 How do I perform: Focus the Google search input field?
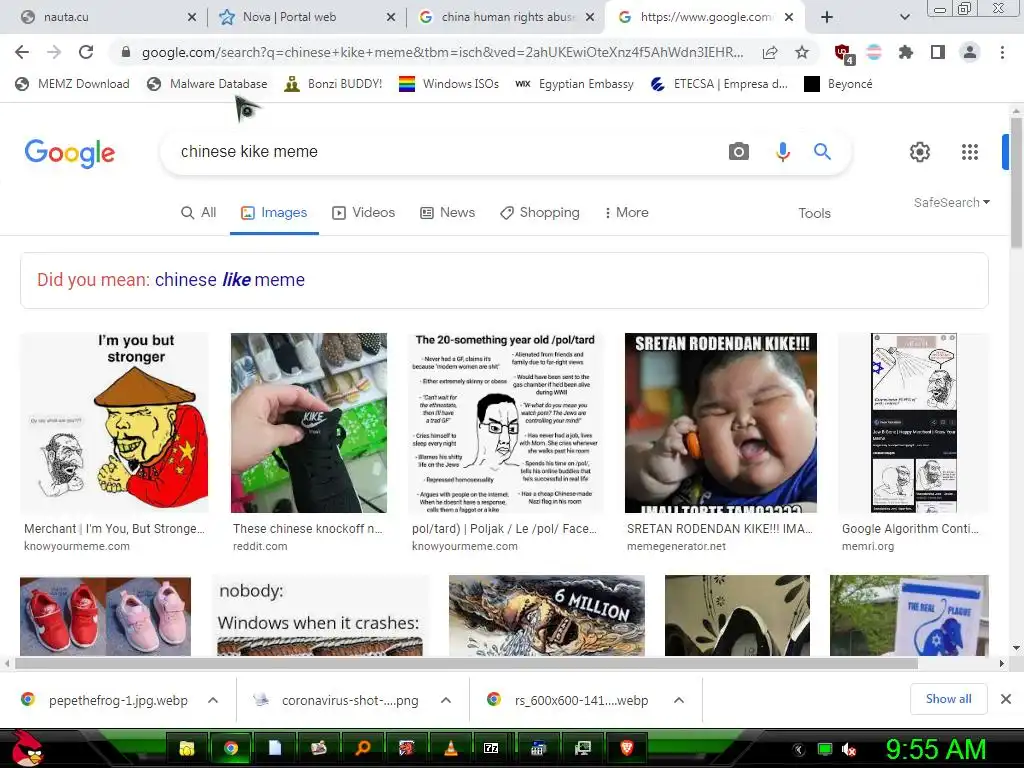coord(444,152)
